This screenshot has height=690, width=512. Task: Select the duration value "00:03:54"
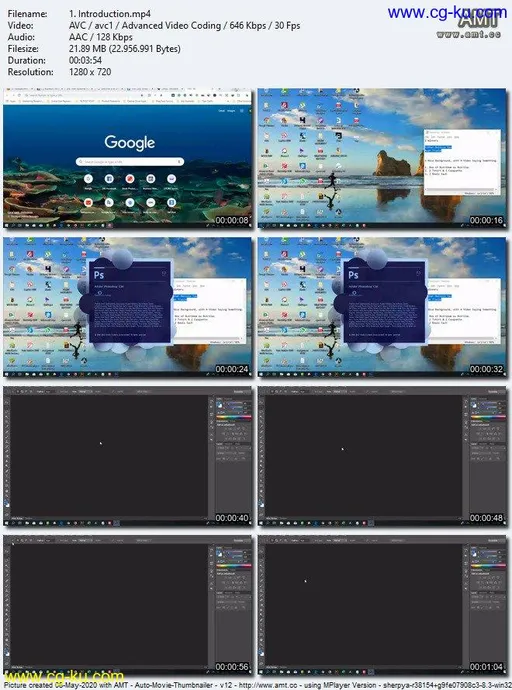pyautogui.click(x=85, y=60)
